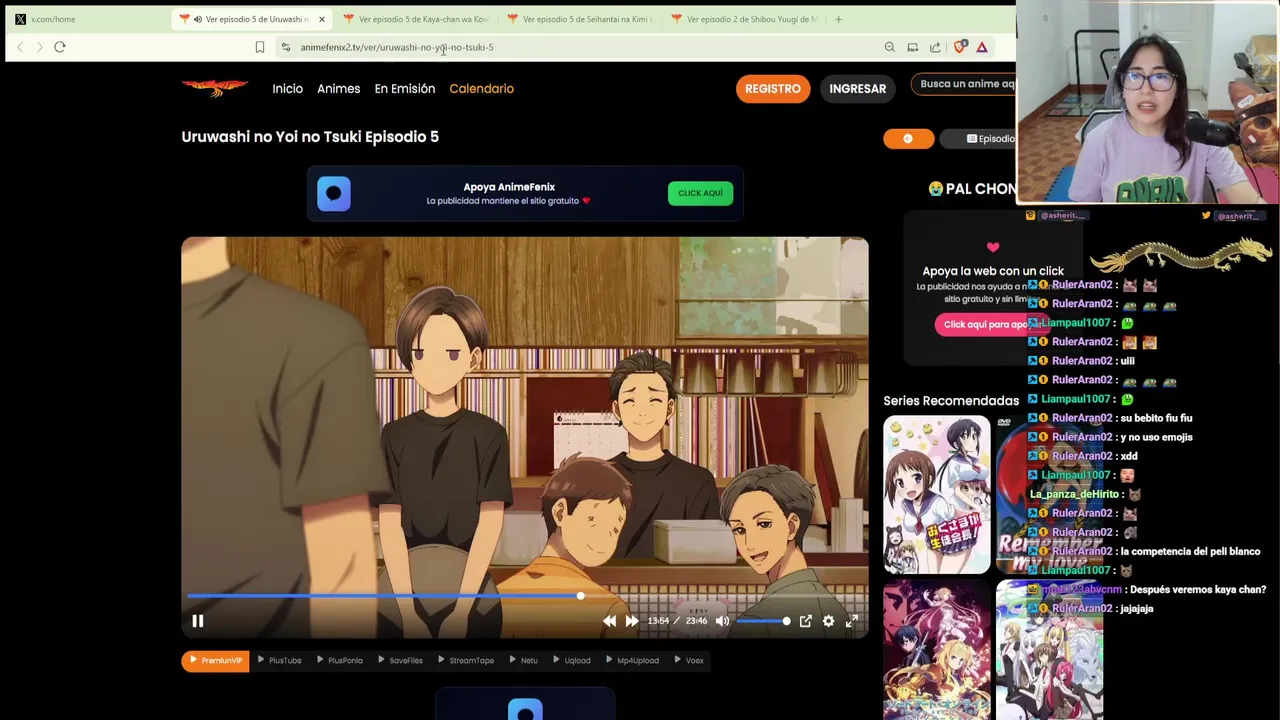Viewport: 1280px width, 720px height.
Task: Pause the video player
Action: (x=198, y=621)
